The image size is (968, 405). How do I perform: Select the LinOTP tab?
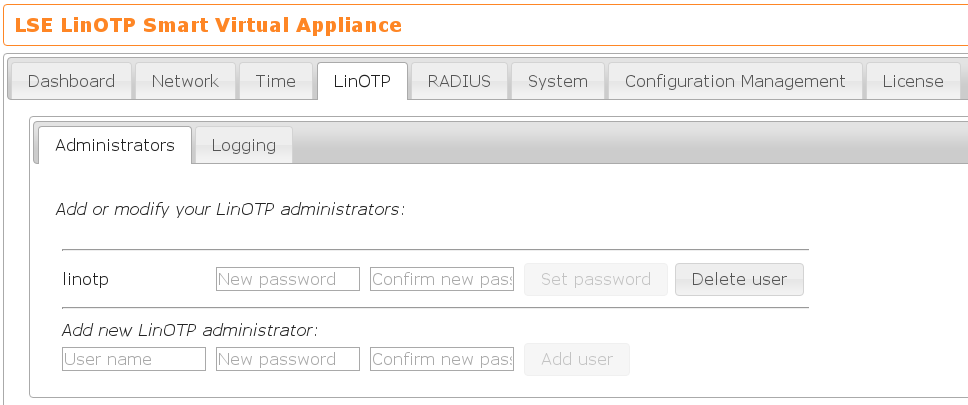coord(362,82)
